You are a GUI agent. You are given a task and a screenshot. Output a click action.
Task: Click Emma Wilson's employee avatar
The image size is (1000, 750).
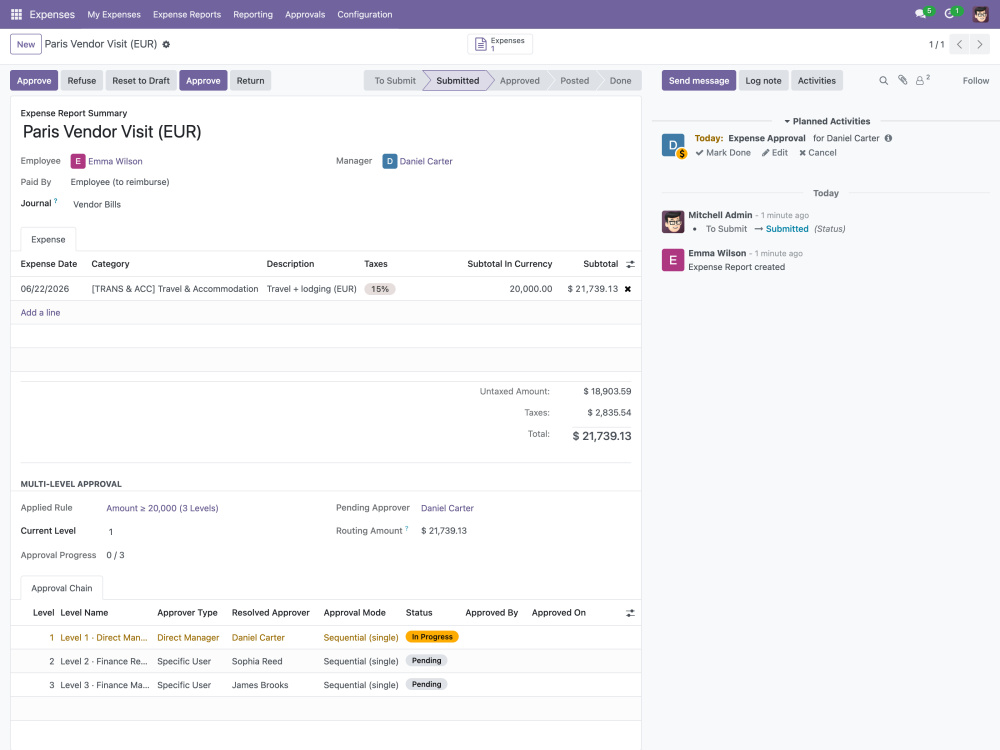click(x=78, y=161)
